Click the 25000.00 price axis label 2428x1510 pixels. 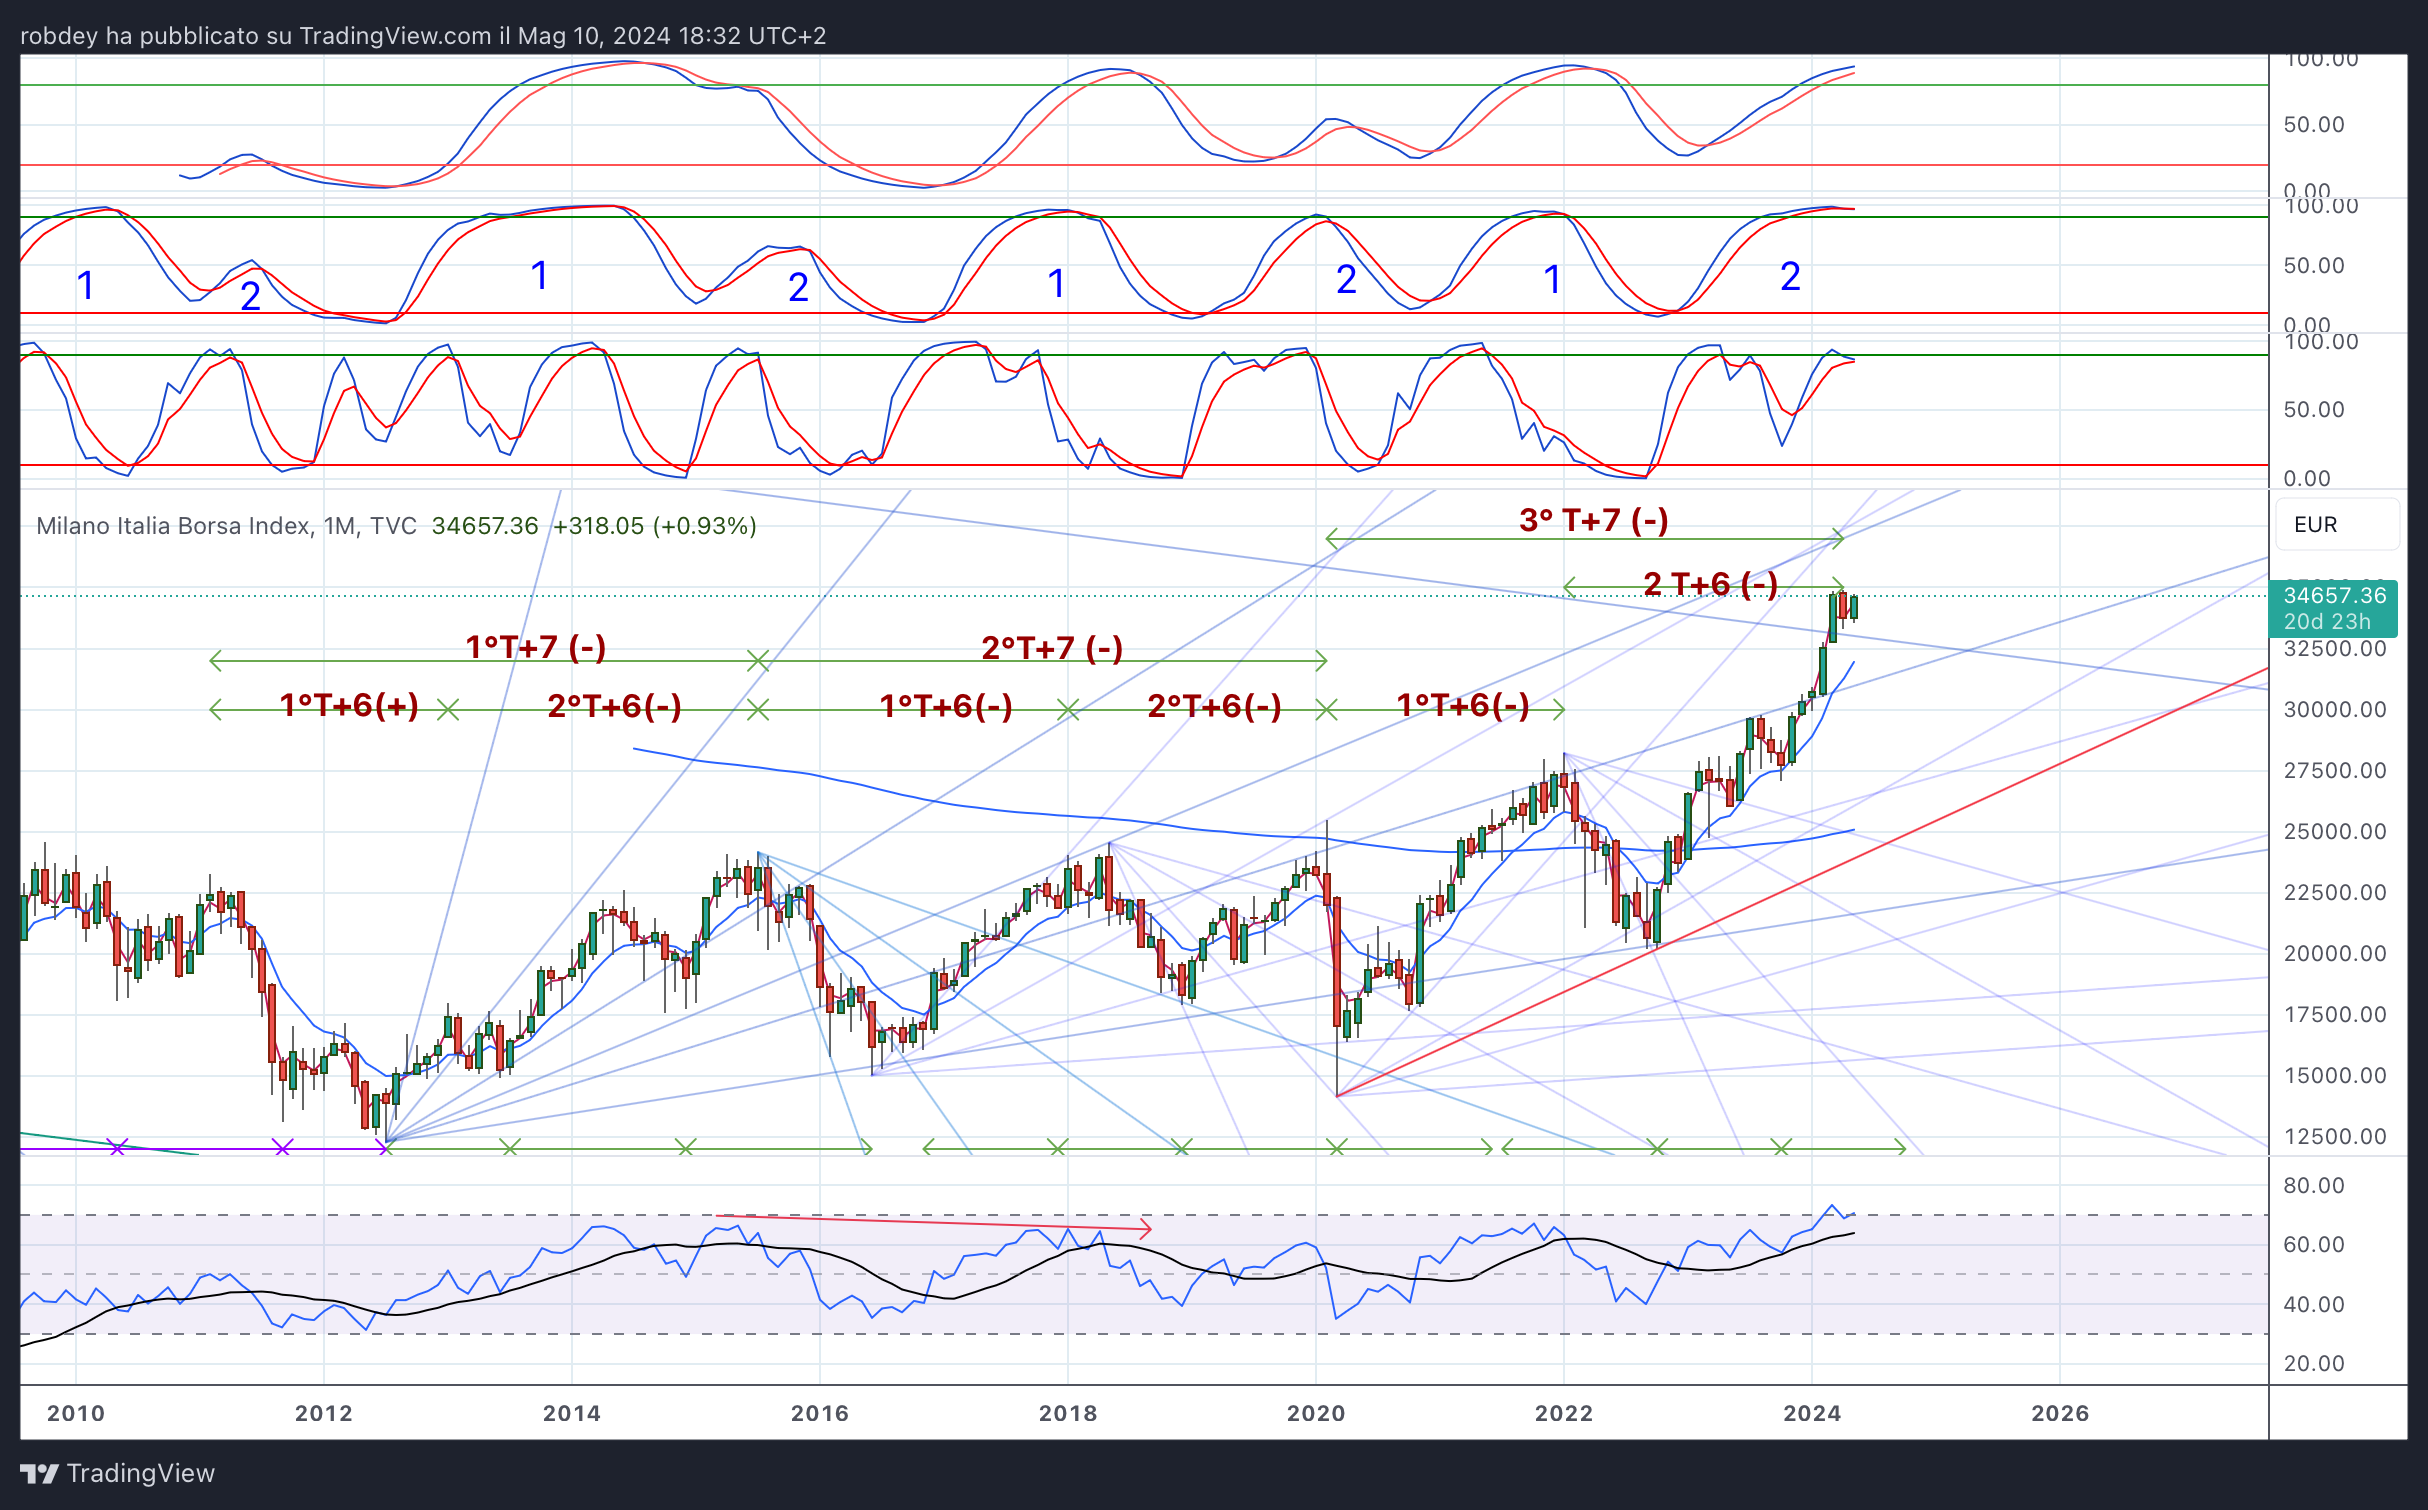coord(2335,832)
